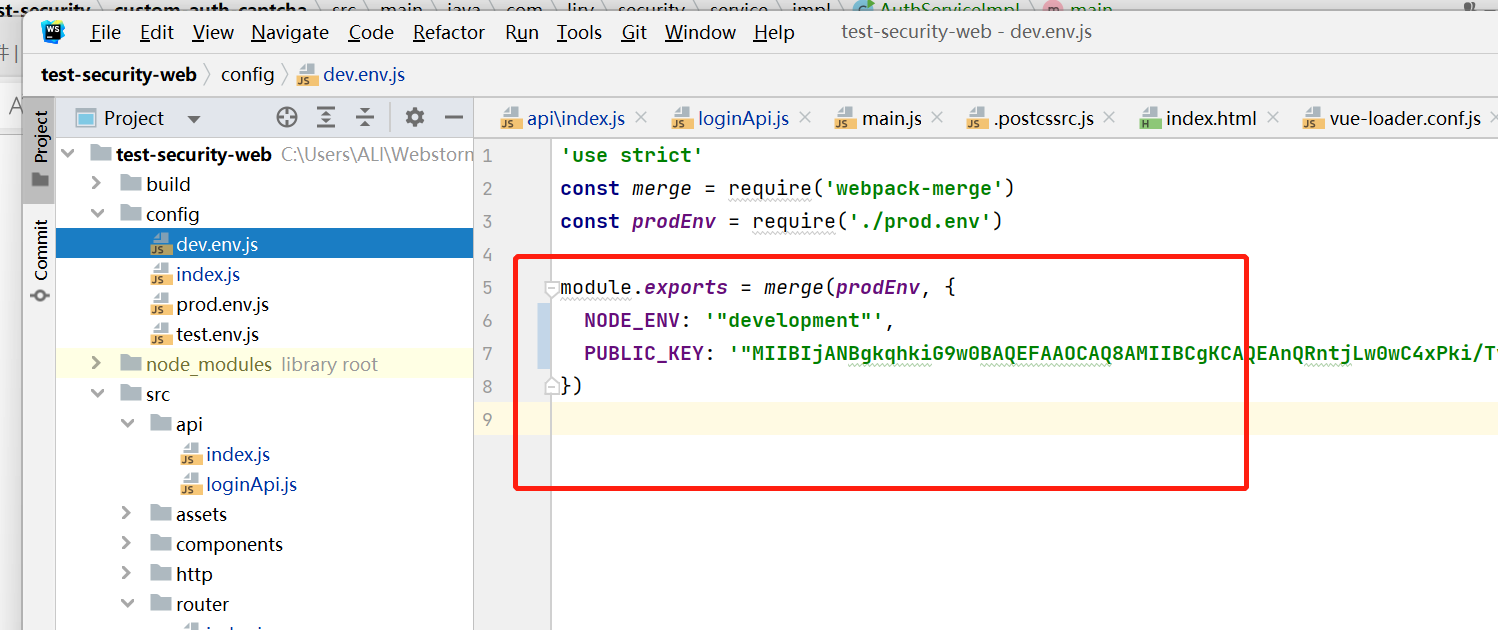Viewport: 1498px width, 630px height.
Task: Close the loginApi.js editor tab
Action: (x=805, y=118)
